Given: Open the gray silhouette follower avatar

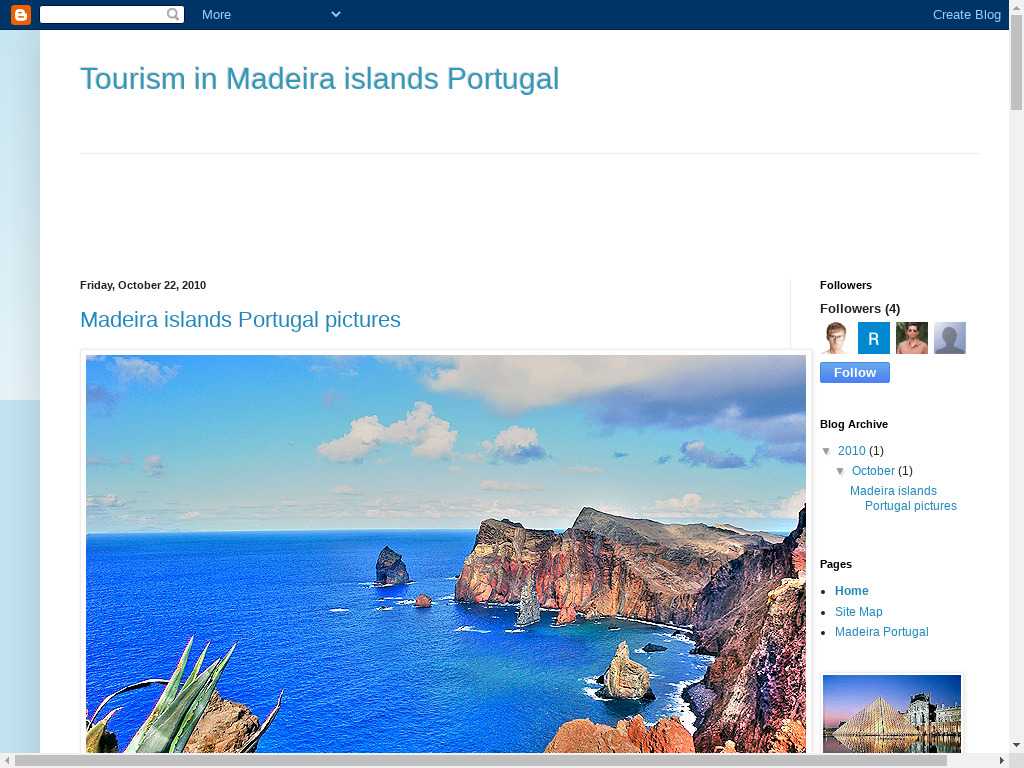Looking at the screenshot, I should pos(950,338).
